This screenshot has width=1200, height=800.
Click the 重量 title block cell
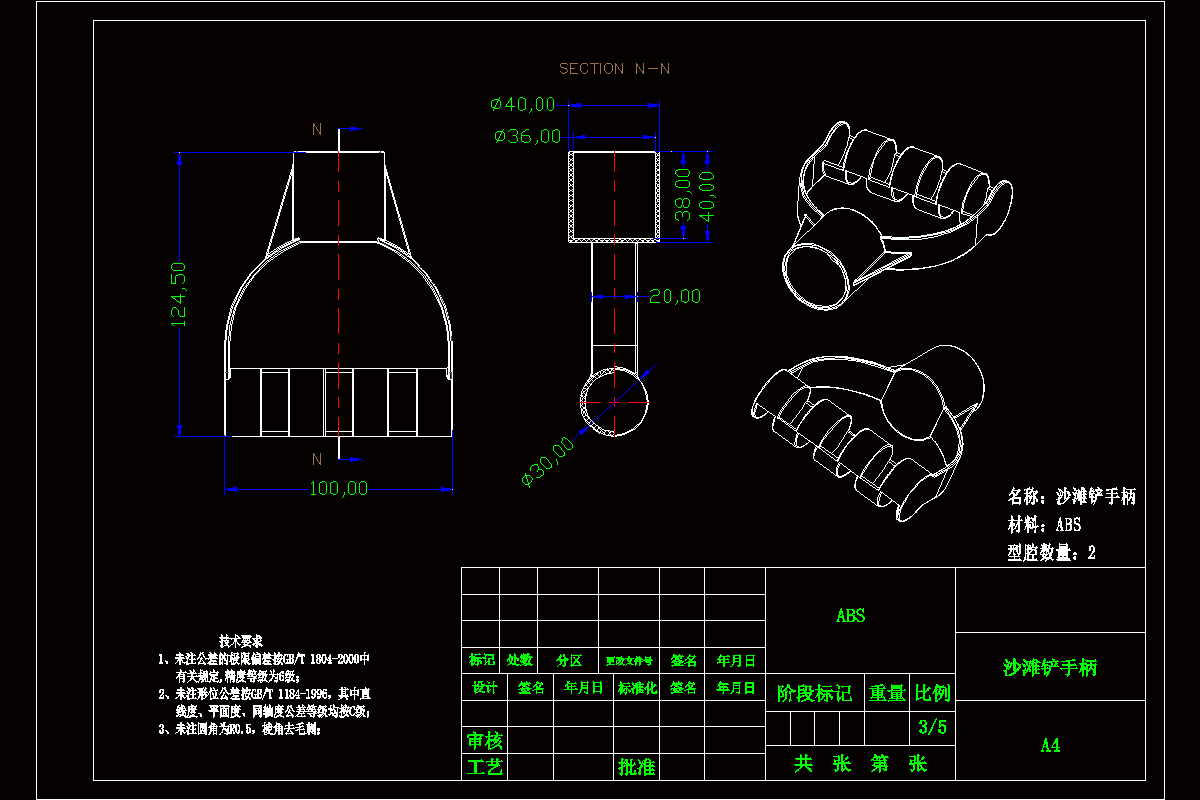coord(887,693)
